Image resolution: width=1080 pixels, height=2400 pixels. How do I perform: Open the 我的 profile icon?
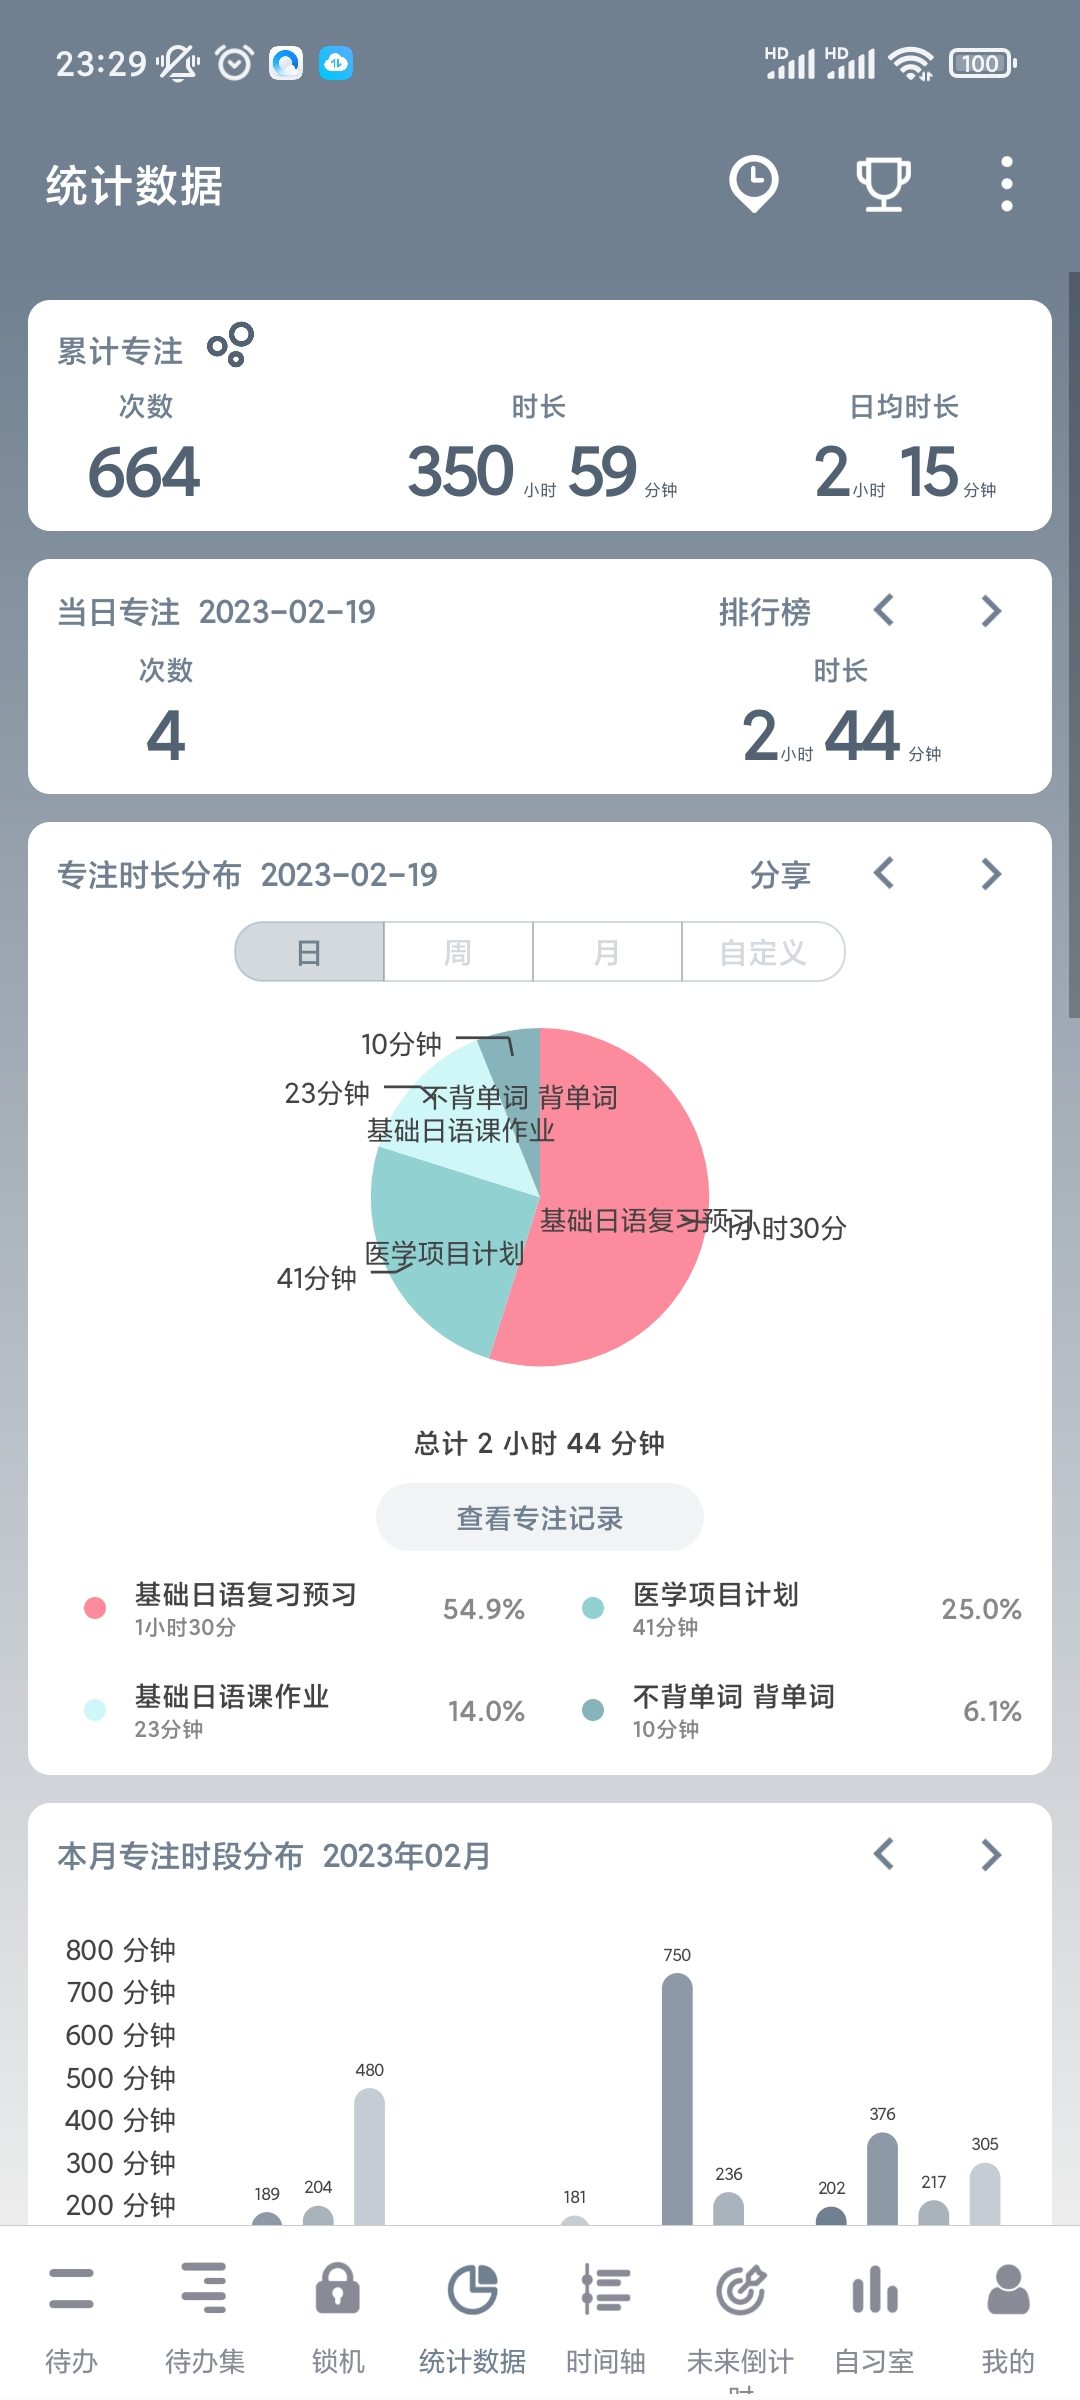click(1007, 2289)
